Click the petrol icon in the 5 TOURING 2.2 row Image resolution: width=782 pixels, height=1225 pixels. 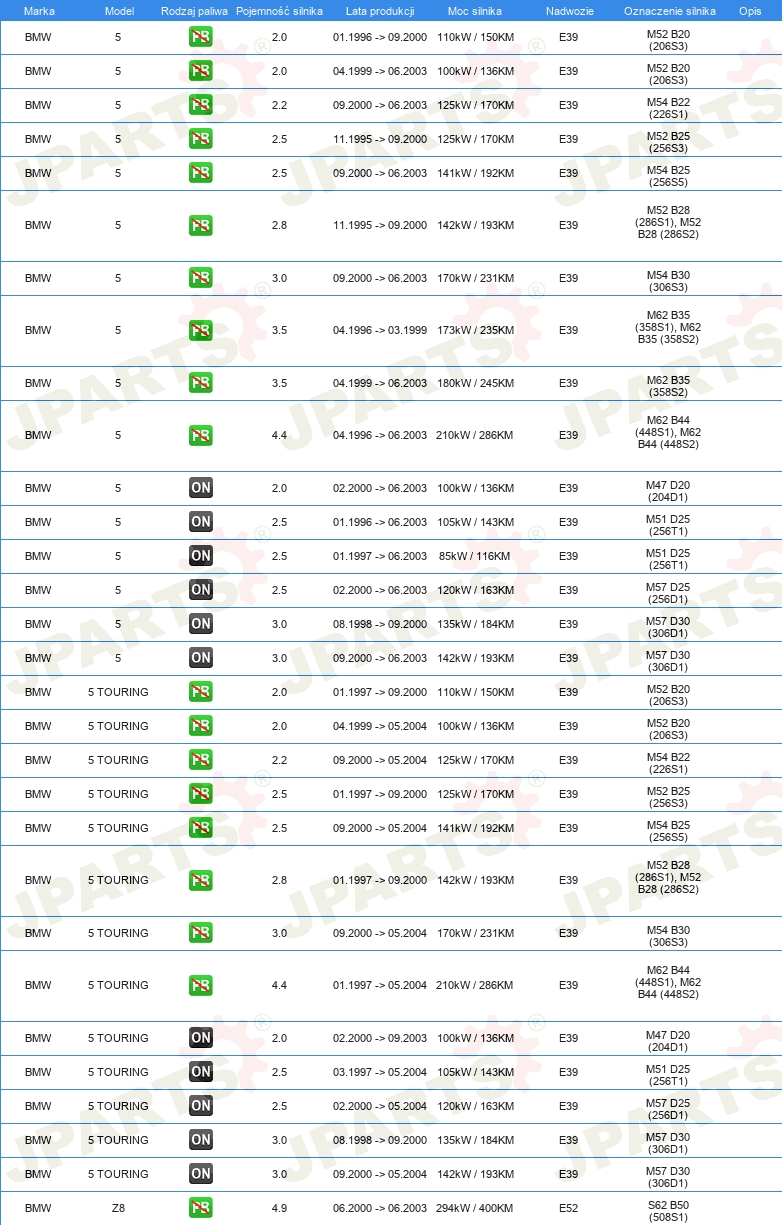[201, 760]
